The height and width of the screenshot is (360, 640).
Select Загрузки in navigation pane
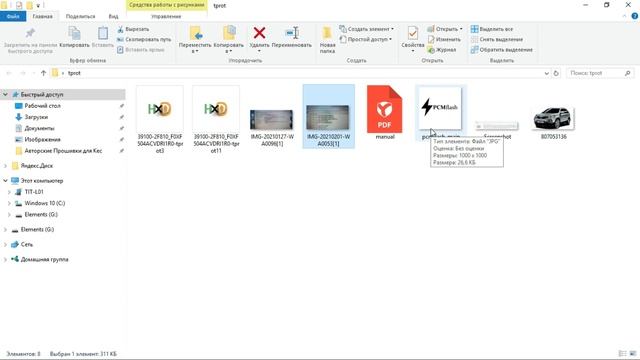click(36, 117)
